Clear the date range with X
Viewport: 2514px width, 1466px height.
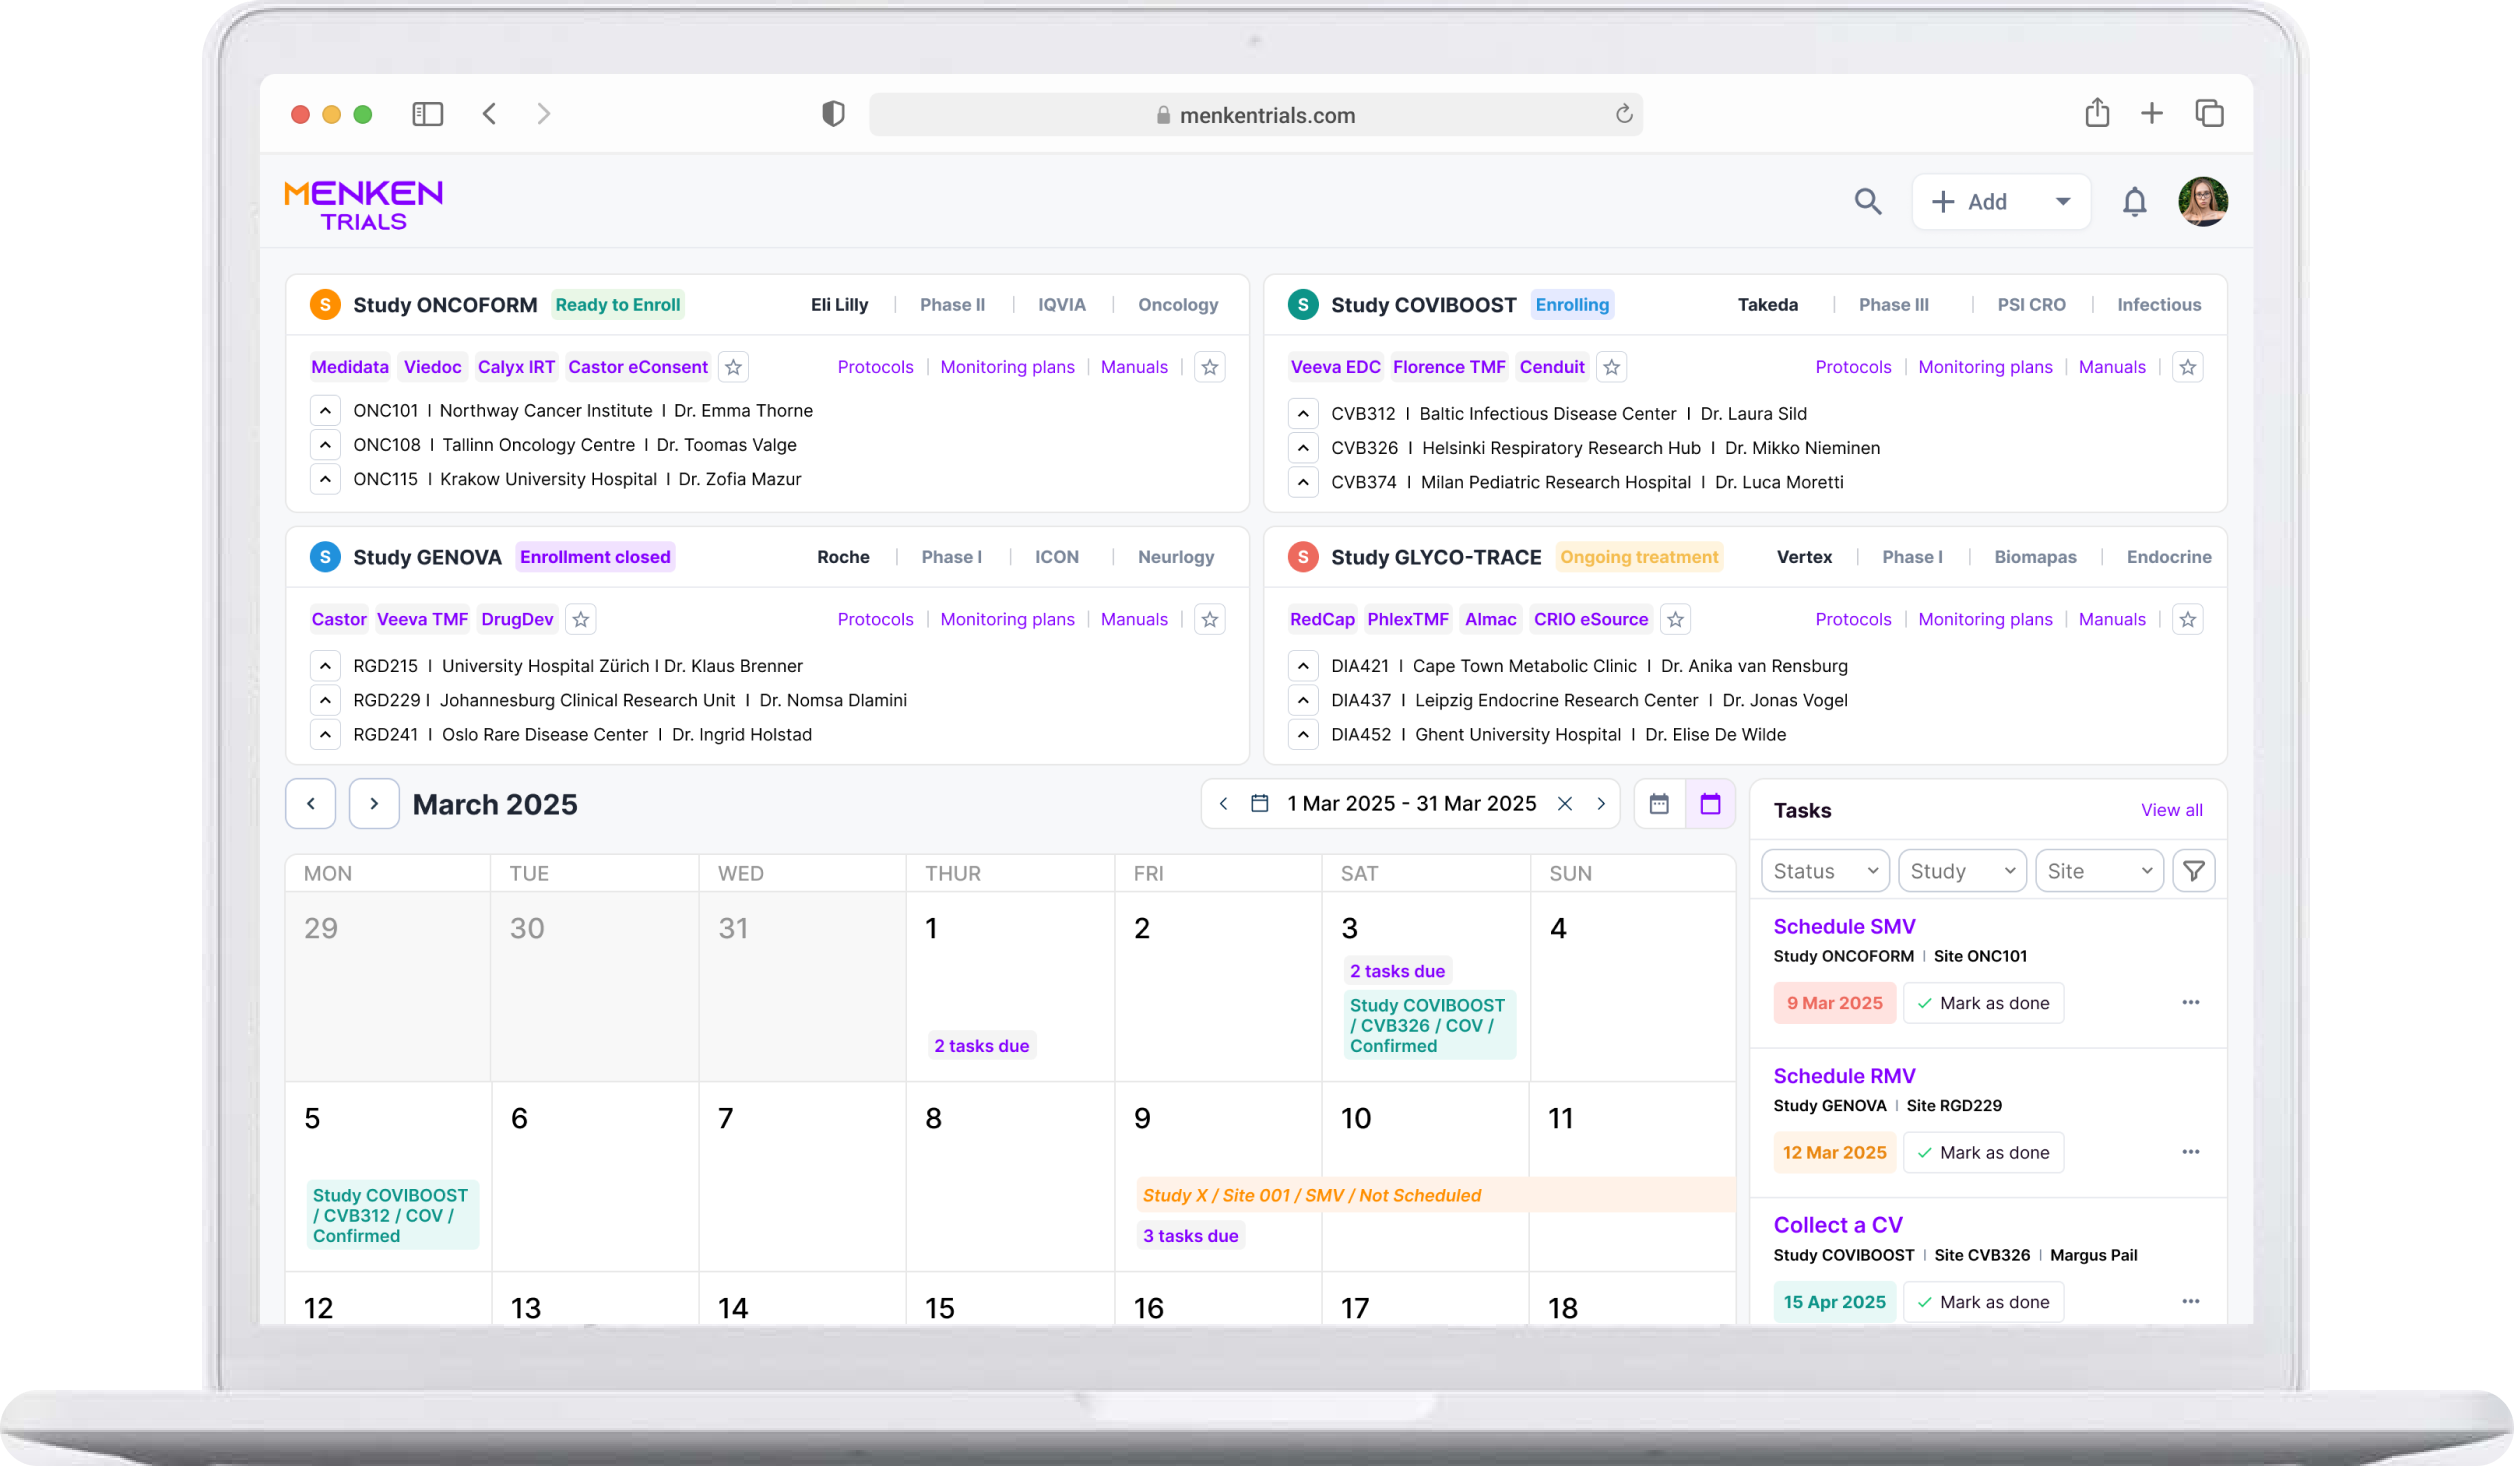pos(1565,804)
